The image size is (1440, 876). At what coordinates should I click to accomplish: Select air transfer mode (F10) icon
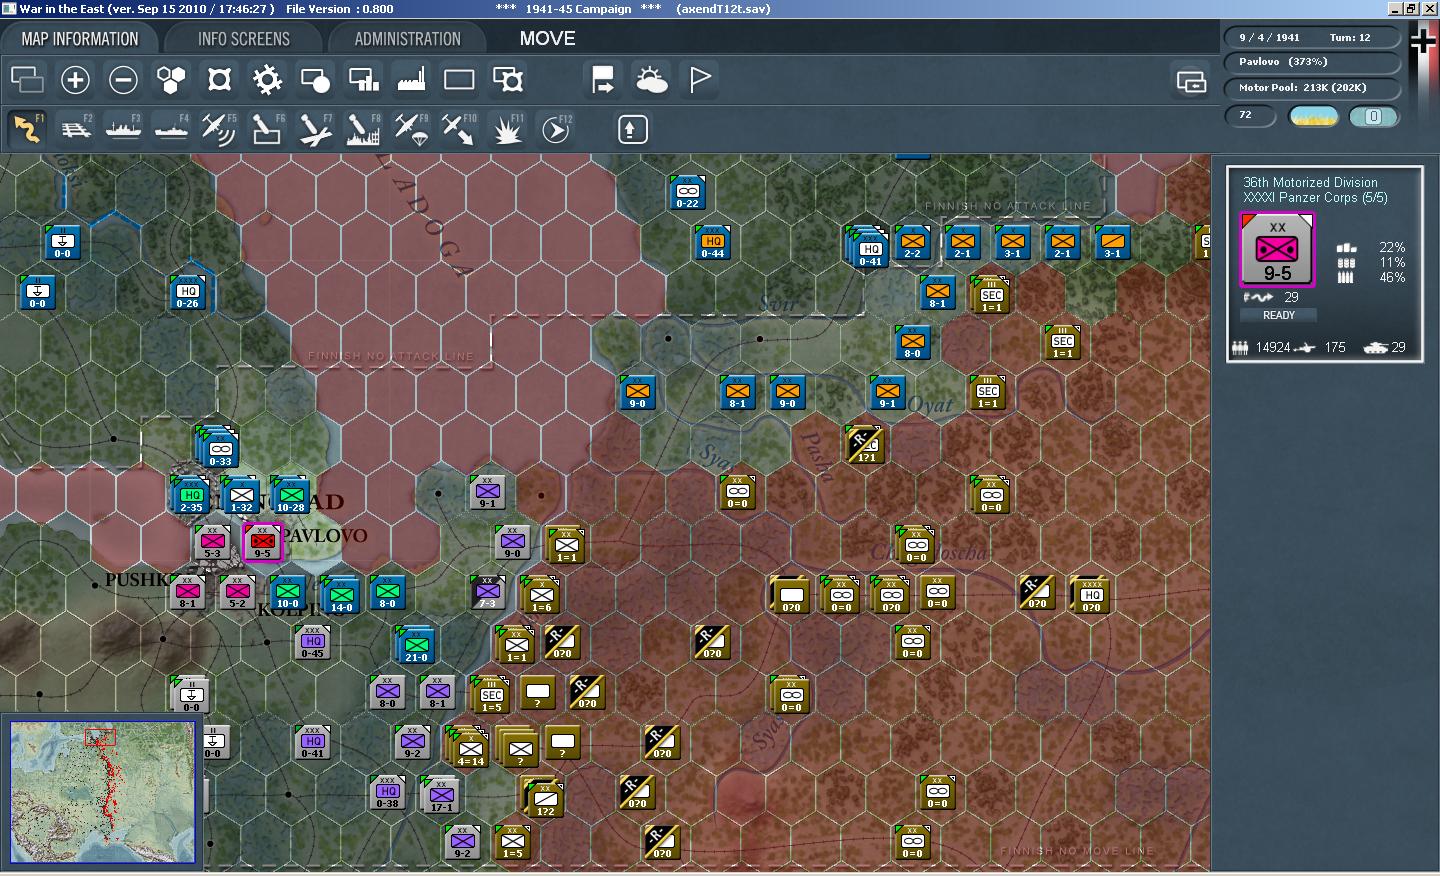point(459,129)
